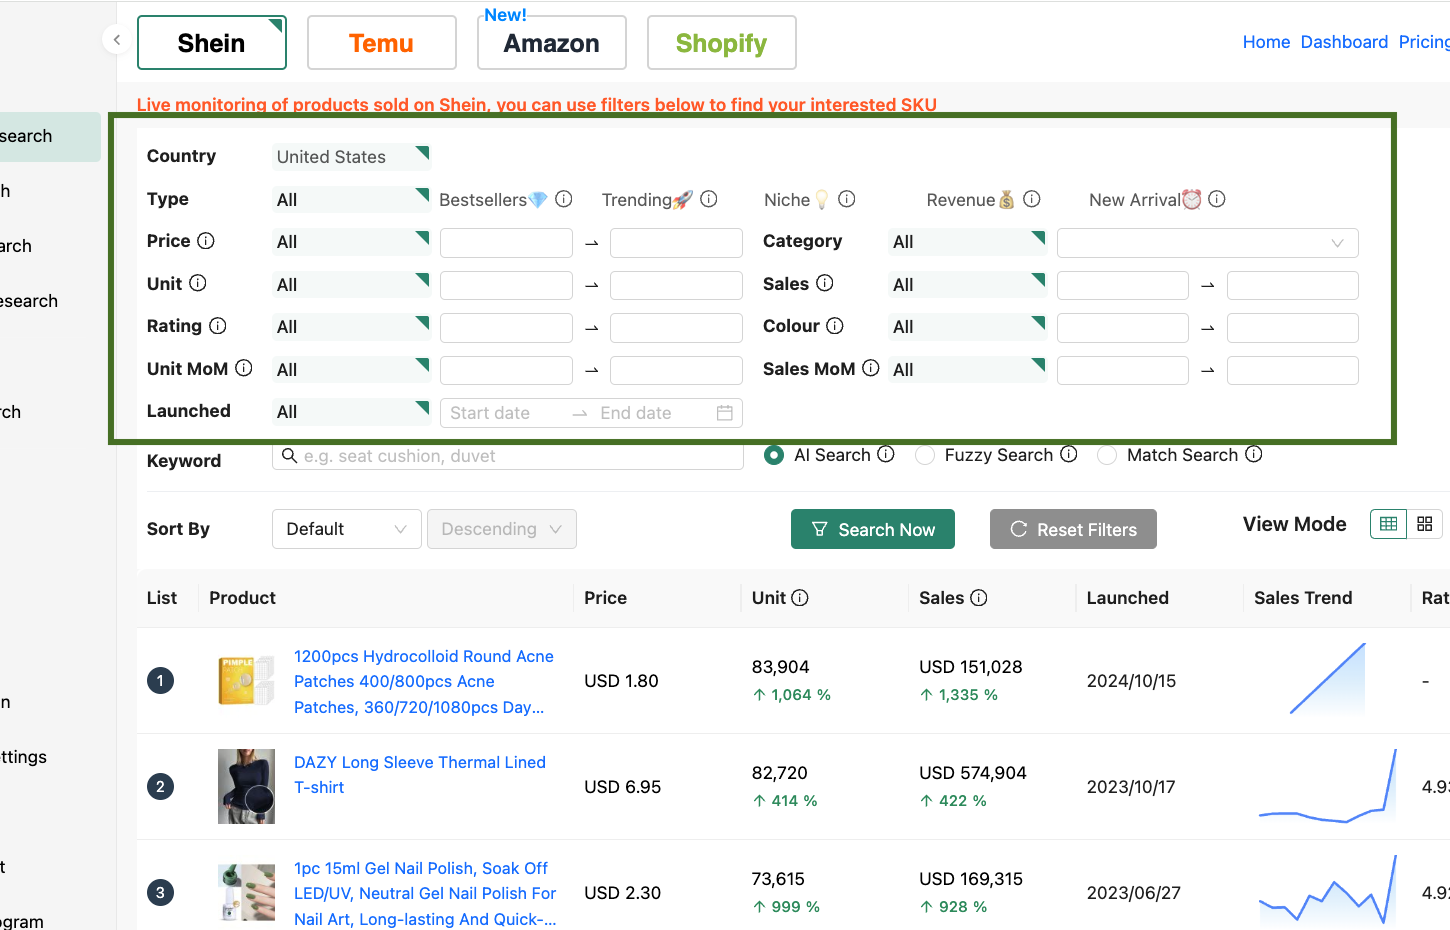Select the AI Search radio option

[774, 455]
